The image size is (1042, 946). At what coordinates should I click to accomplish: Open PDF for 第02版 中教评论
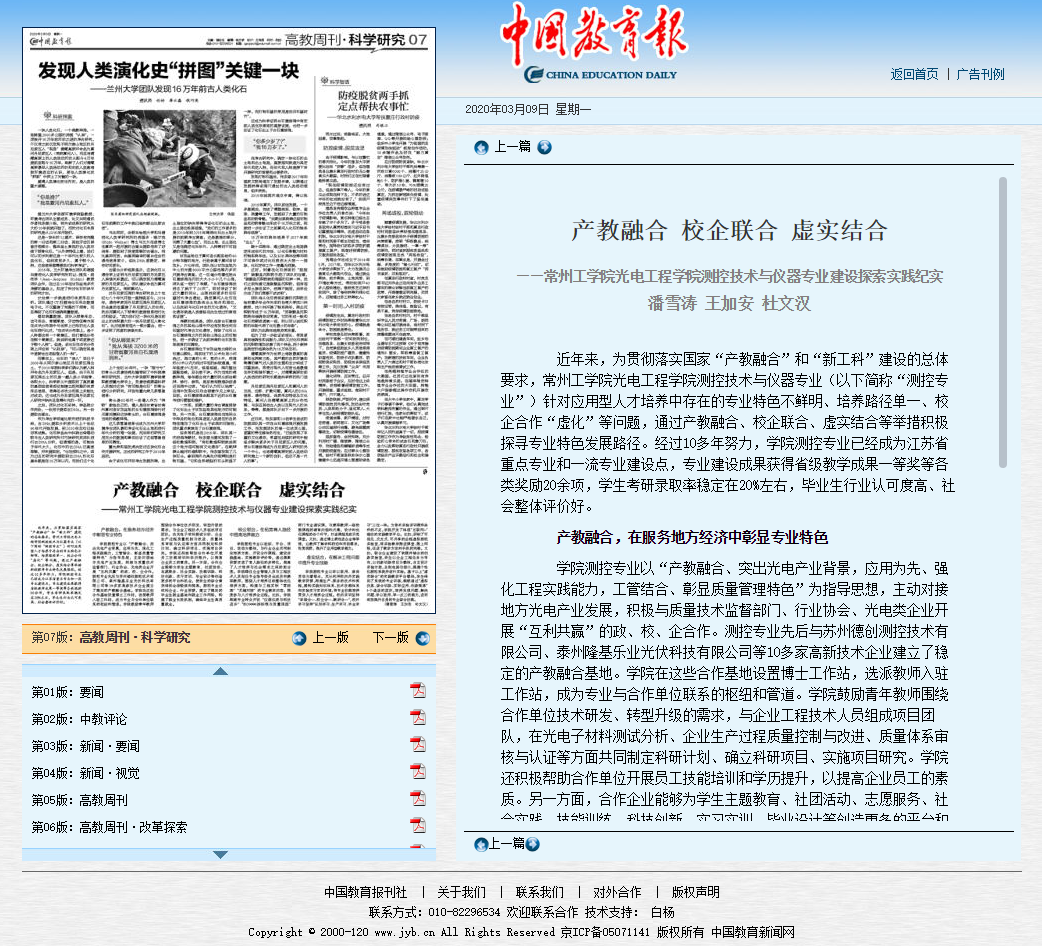pyautogui.click(x=417, y=718)
